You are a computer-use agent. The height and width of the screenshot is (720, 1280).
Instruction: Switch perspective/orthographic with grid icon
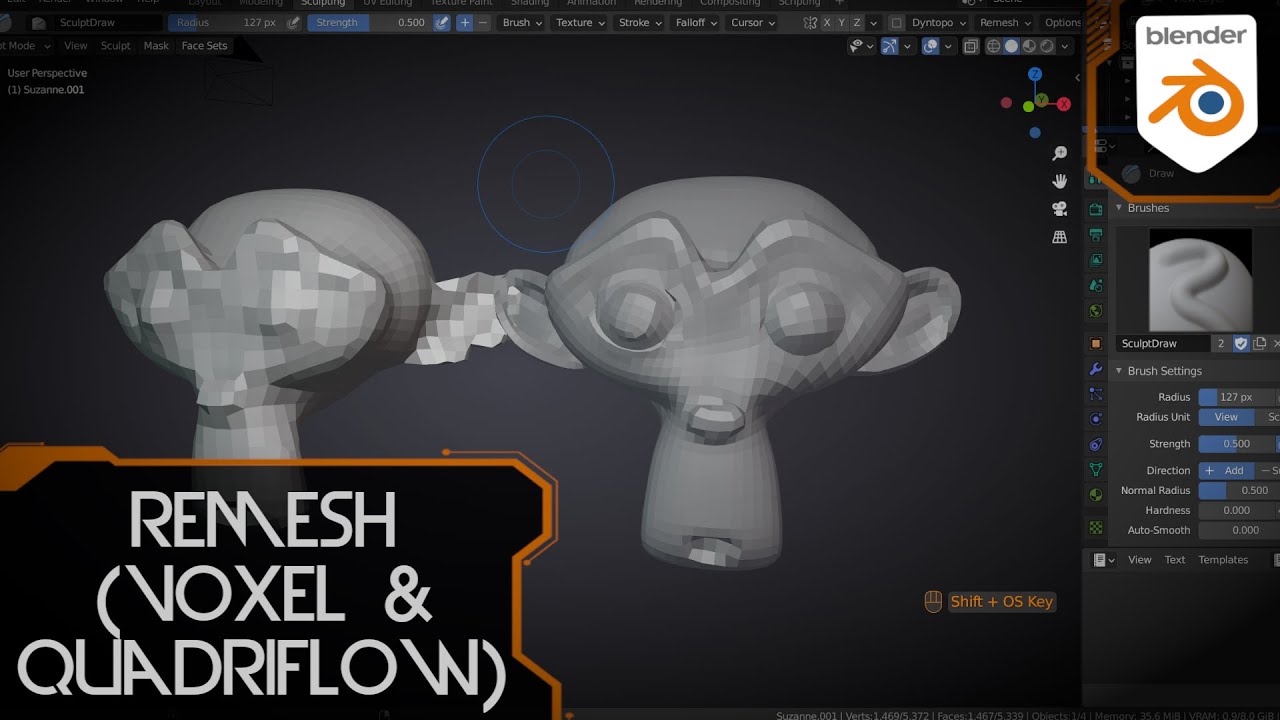click(x=1060, y=237)
